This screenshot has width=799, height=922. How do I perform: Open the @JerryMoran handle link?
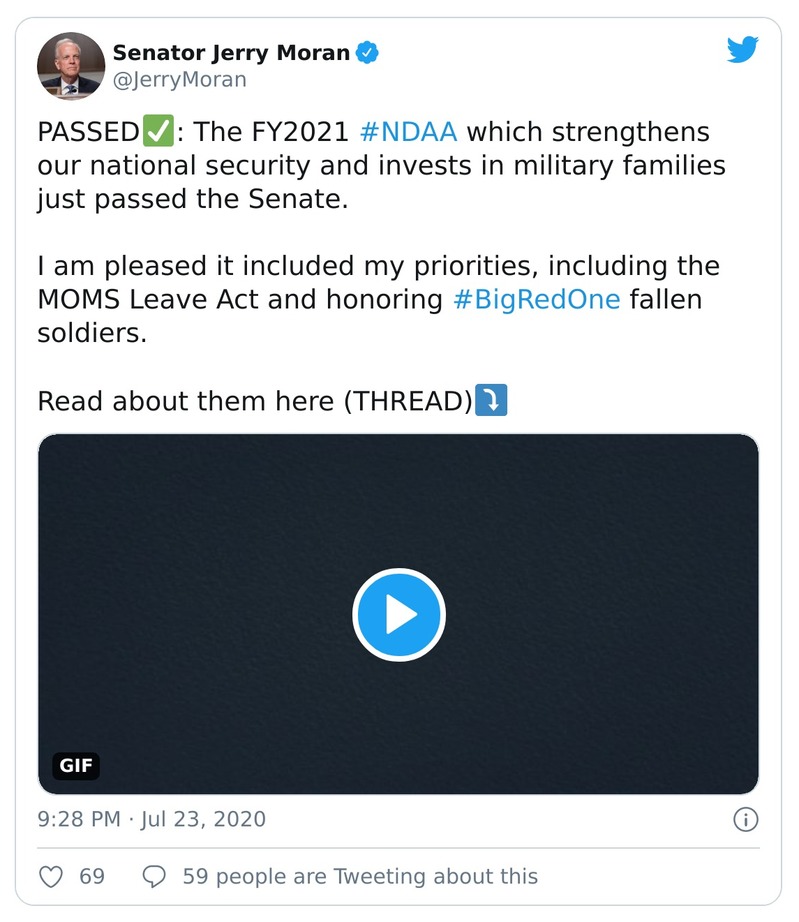(x=179, y=80)
